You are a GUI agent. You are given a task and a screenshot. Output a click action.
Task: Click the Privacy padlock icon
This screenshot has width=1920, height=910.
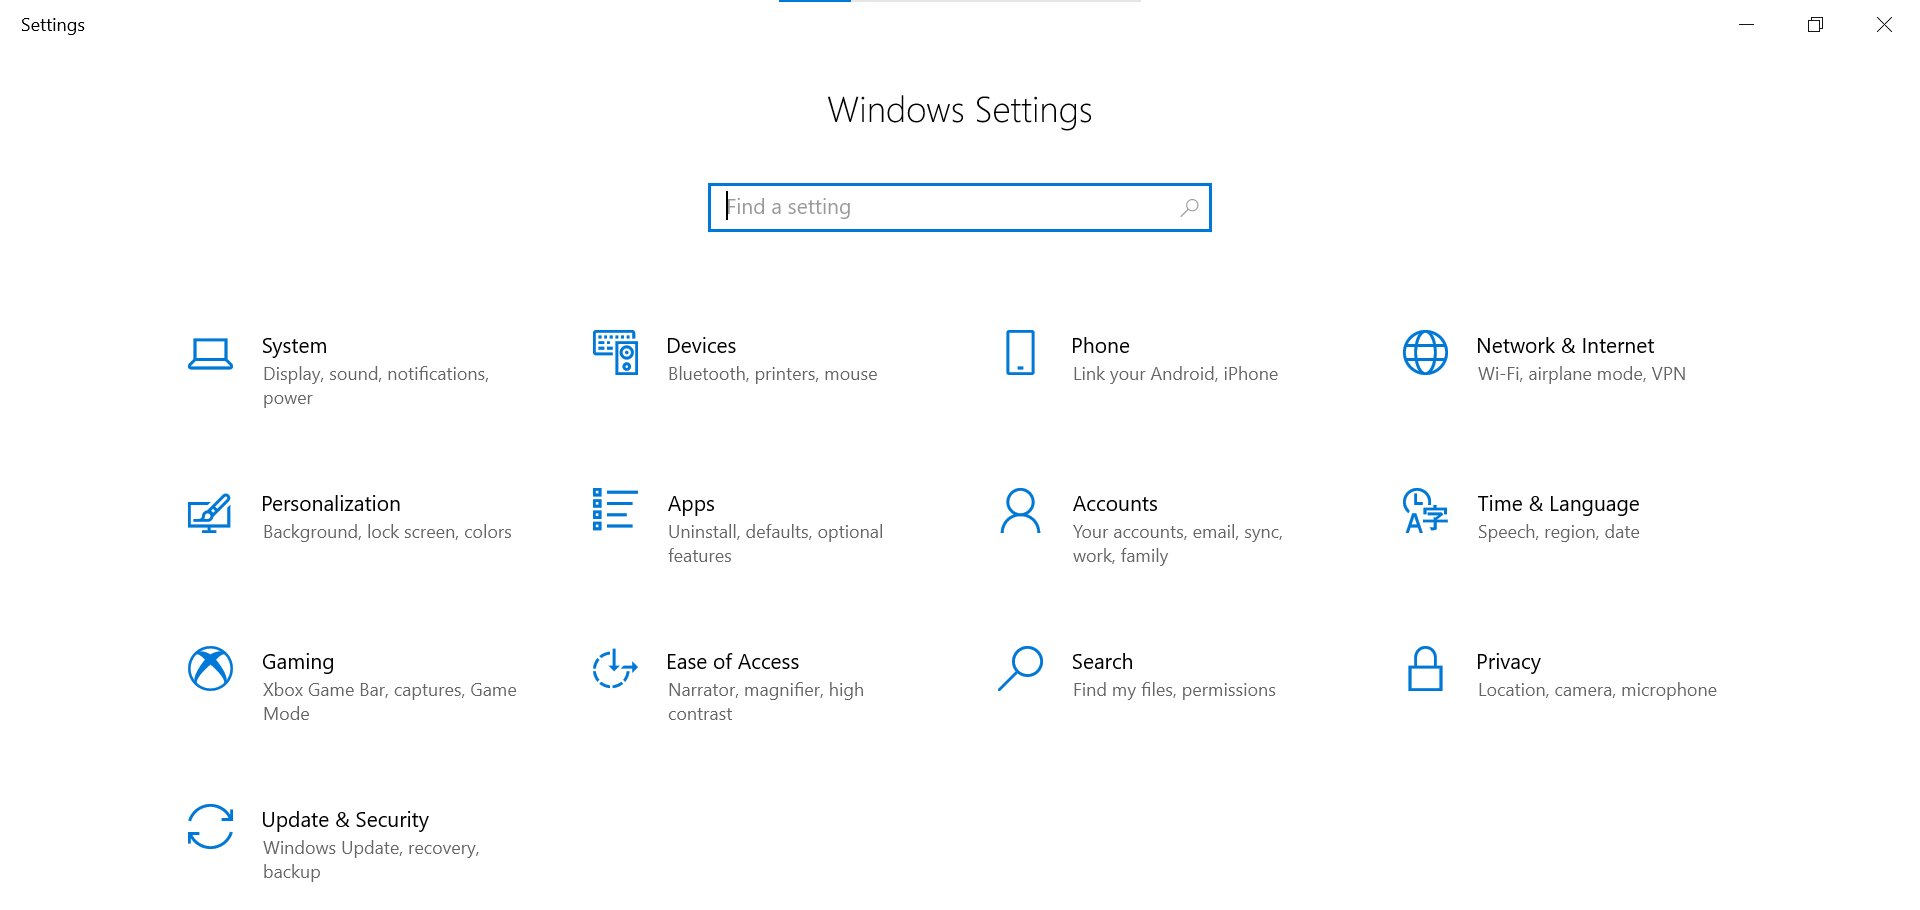(1425, 668)
